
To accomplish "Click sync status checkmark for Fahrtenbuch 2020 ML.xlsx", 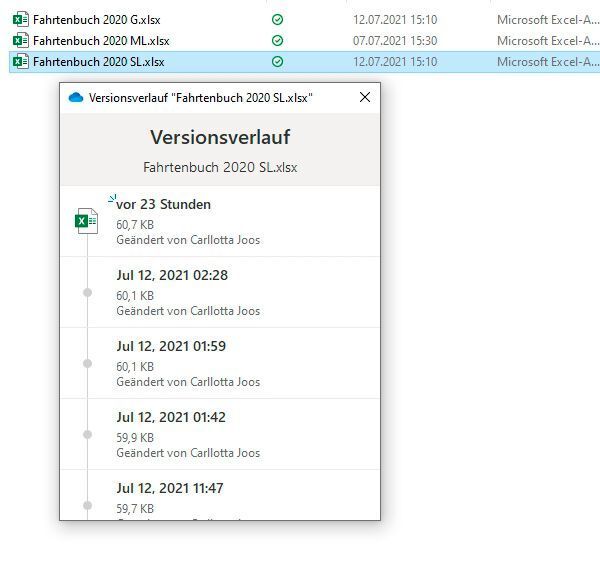I will click(x=277, y=40).
